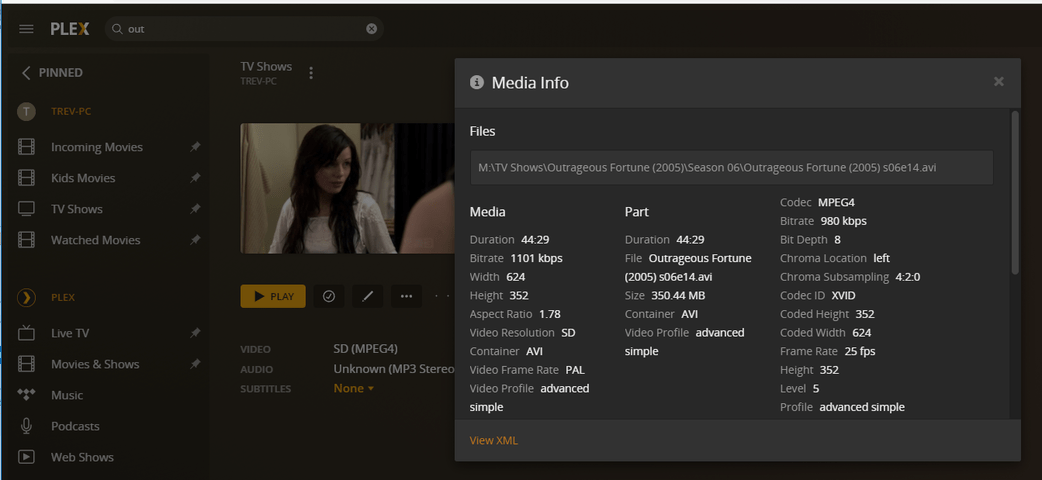Play the episode with PLAY button
1042x480 pixels.
[273, 297]
